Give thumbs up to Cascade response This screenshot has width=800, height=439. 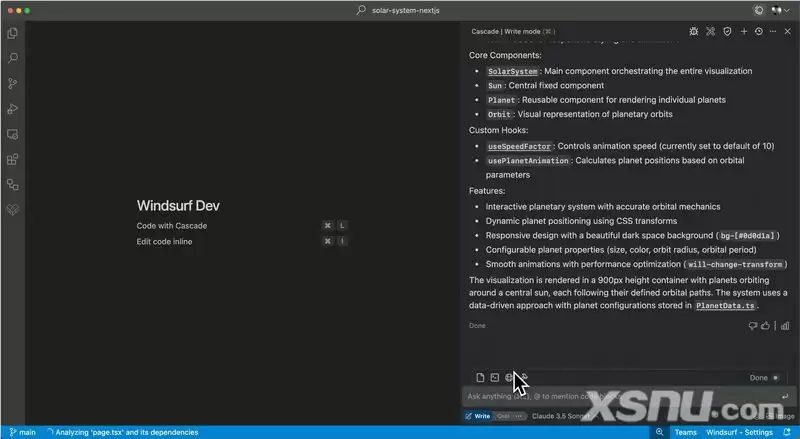tap(767, 325)
